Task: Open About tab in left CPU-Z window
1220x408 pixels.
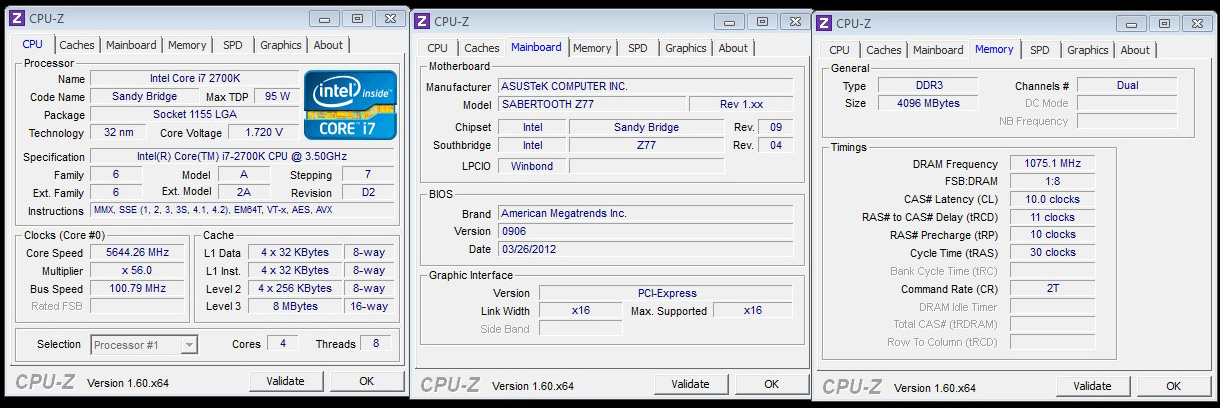Action: point(328,45)
